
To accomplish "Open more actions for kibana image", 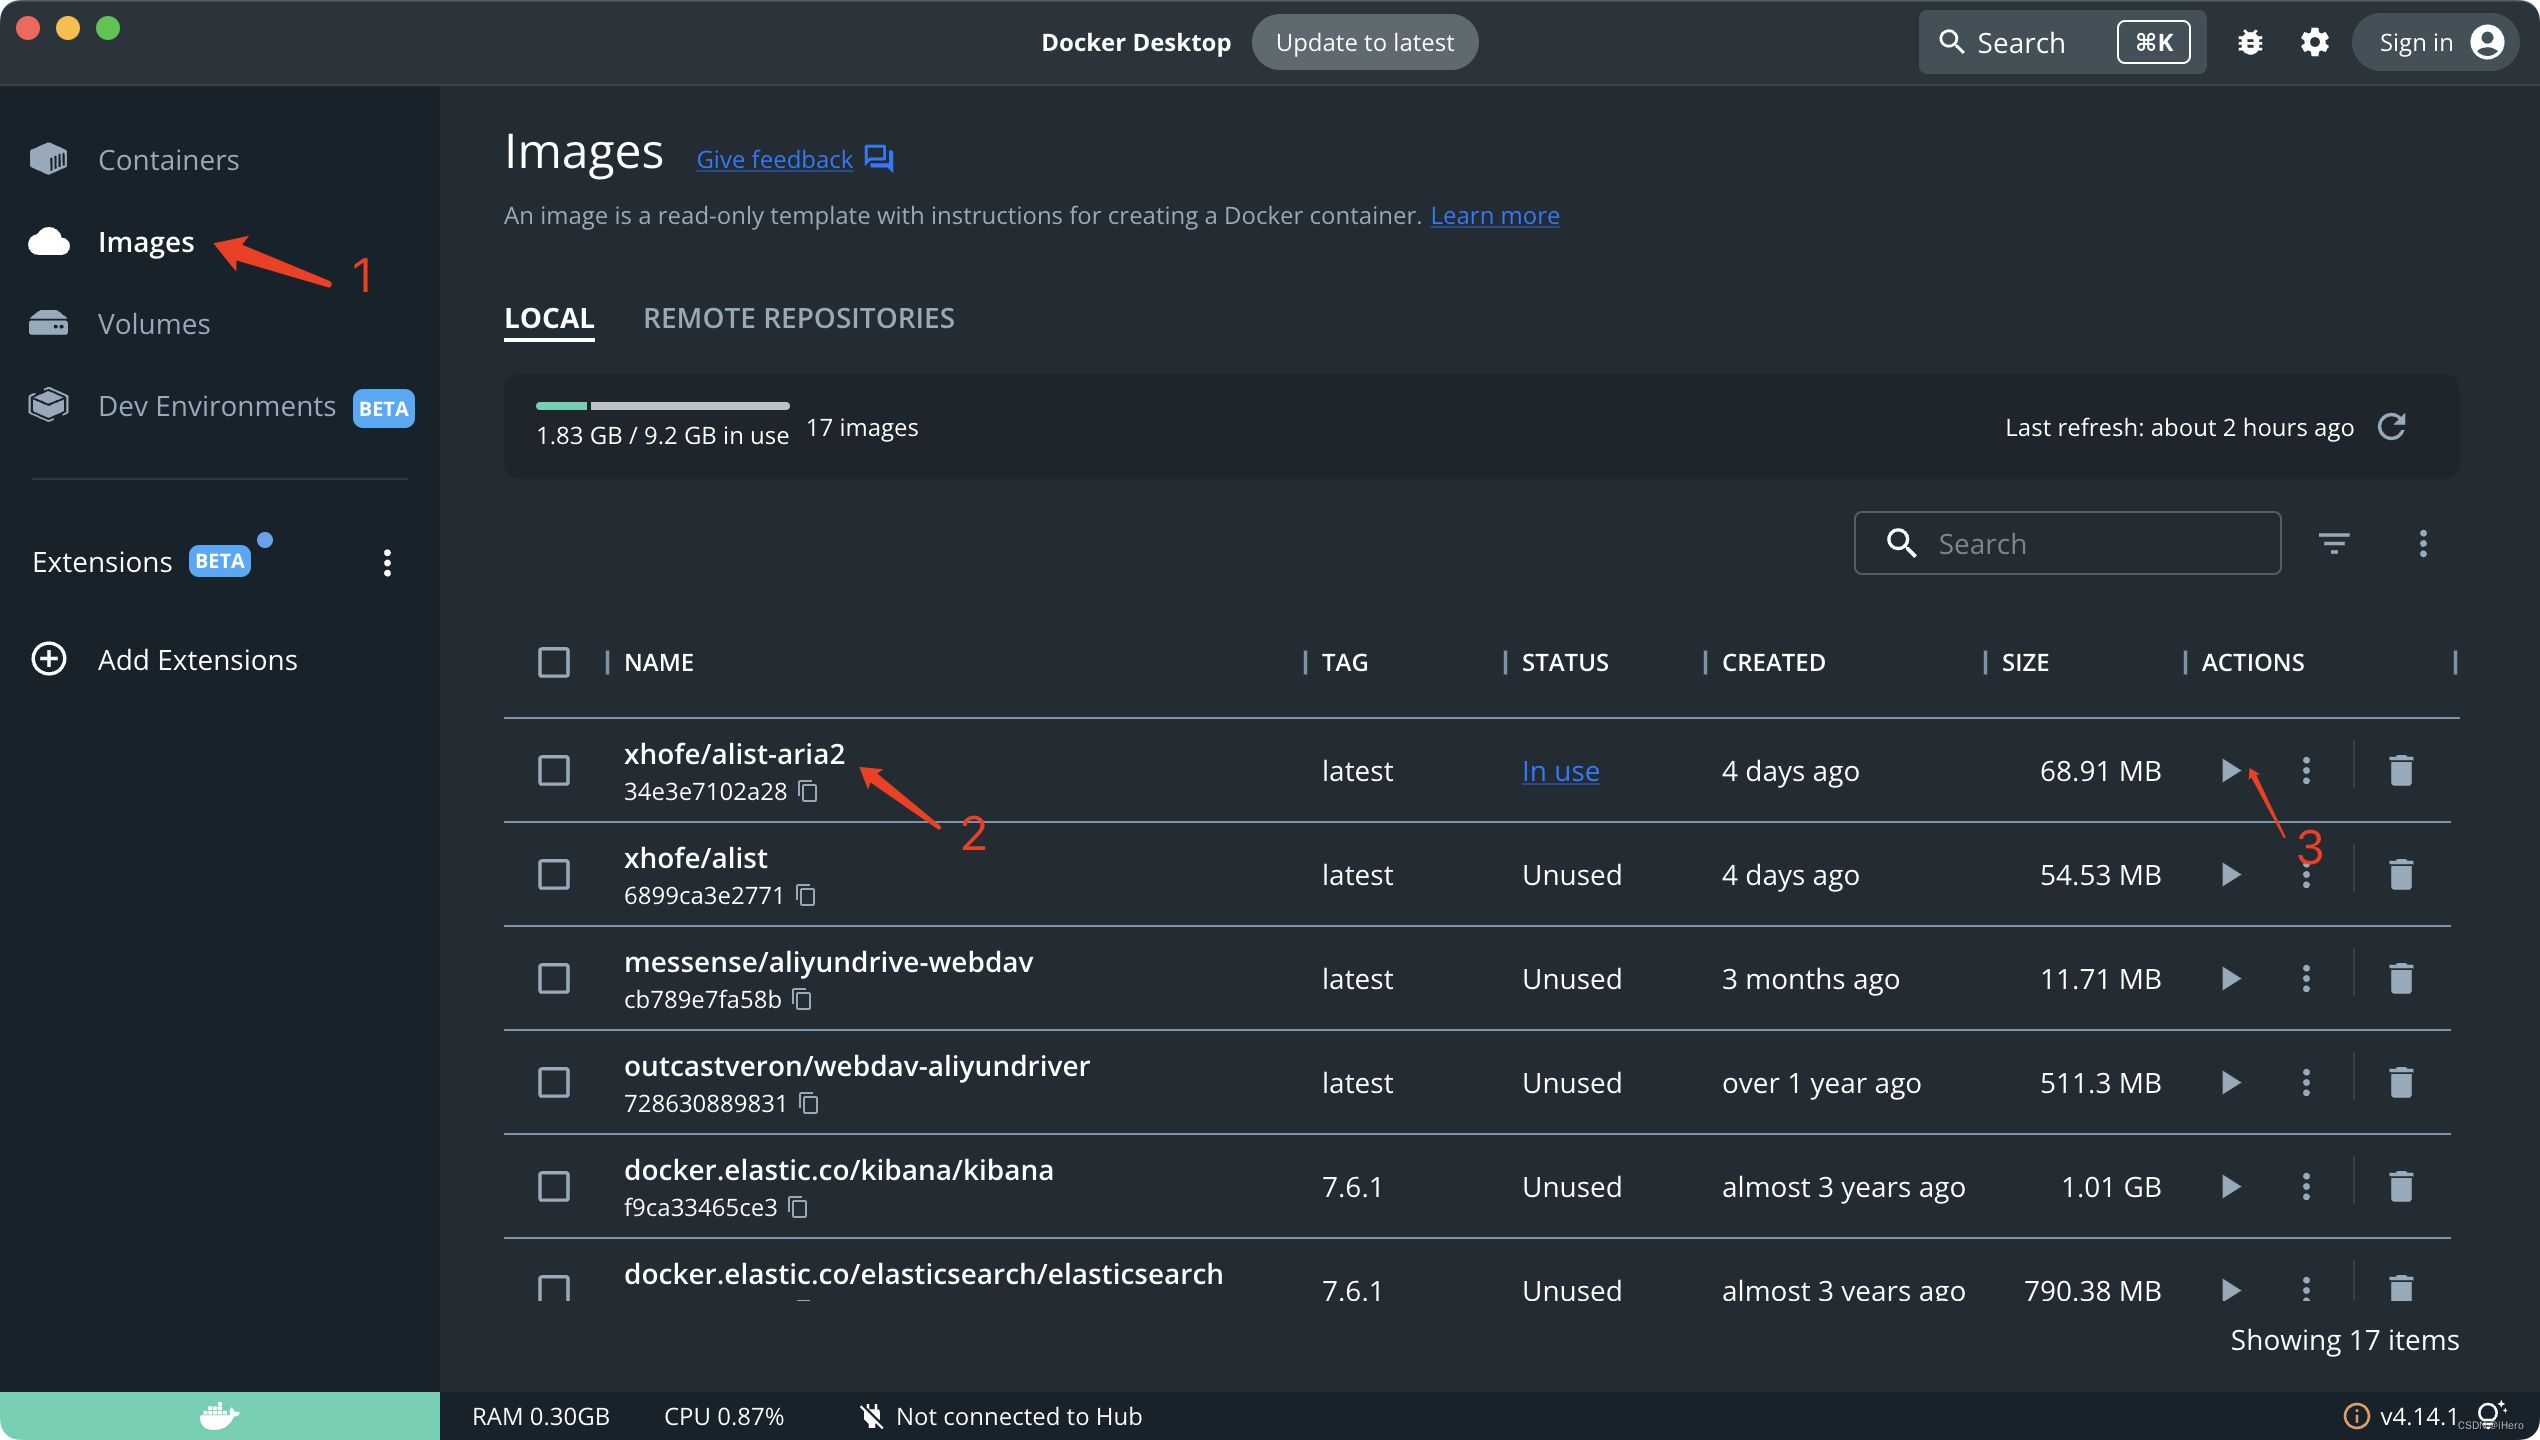I will coord(2306,1186).
